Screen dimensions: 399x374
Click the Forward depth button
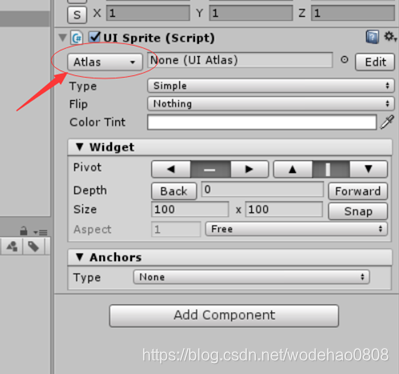358,191
